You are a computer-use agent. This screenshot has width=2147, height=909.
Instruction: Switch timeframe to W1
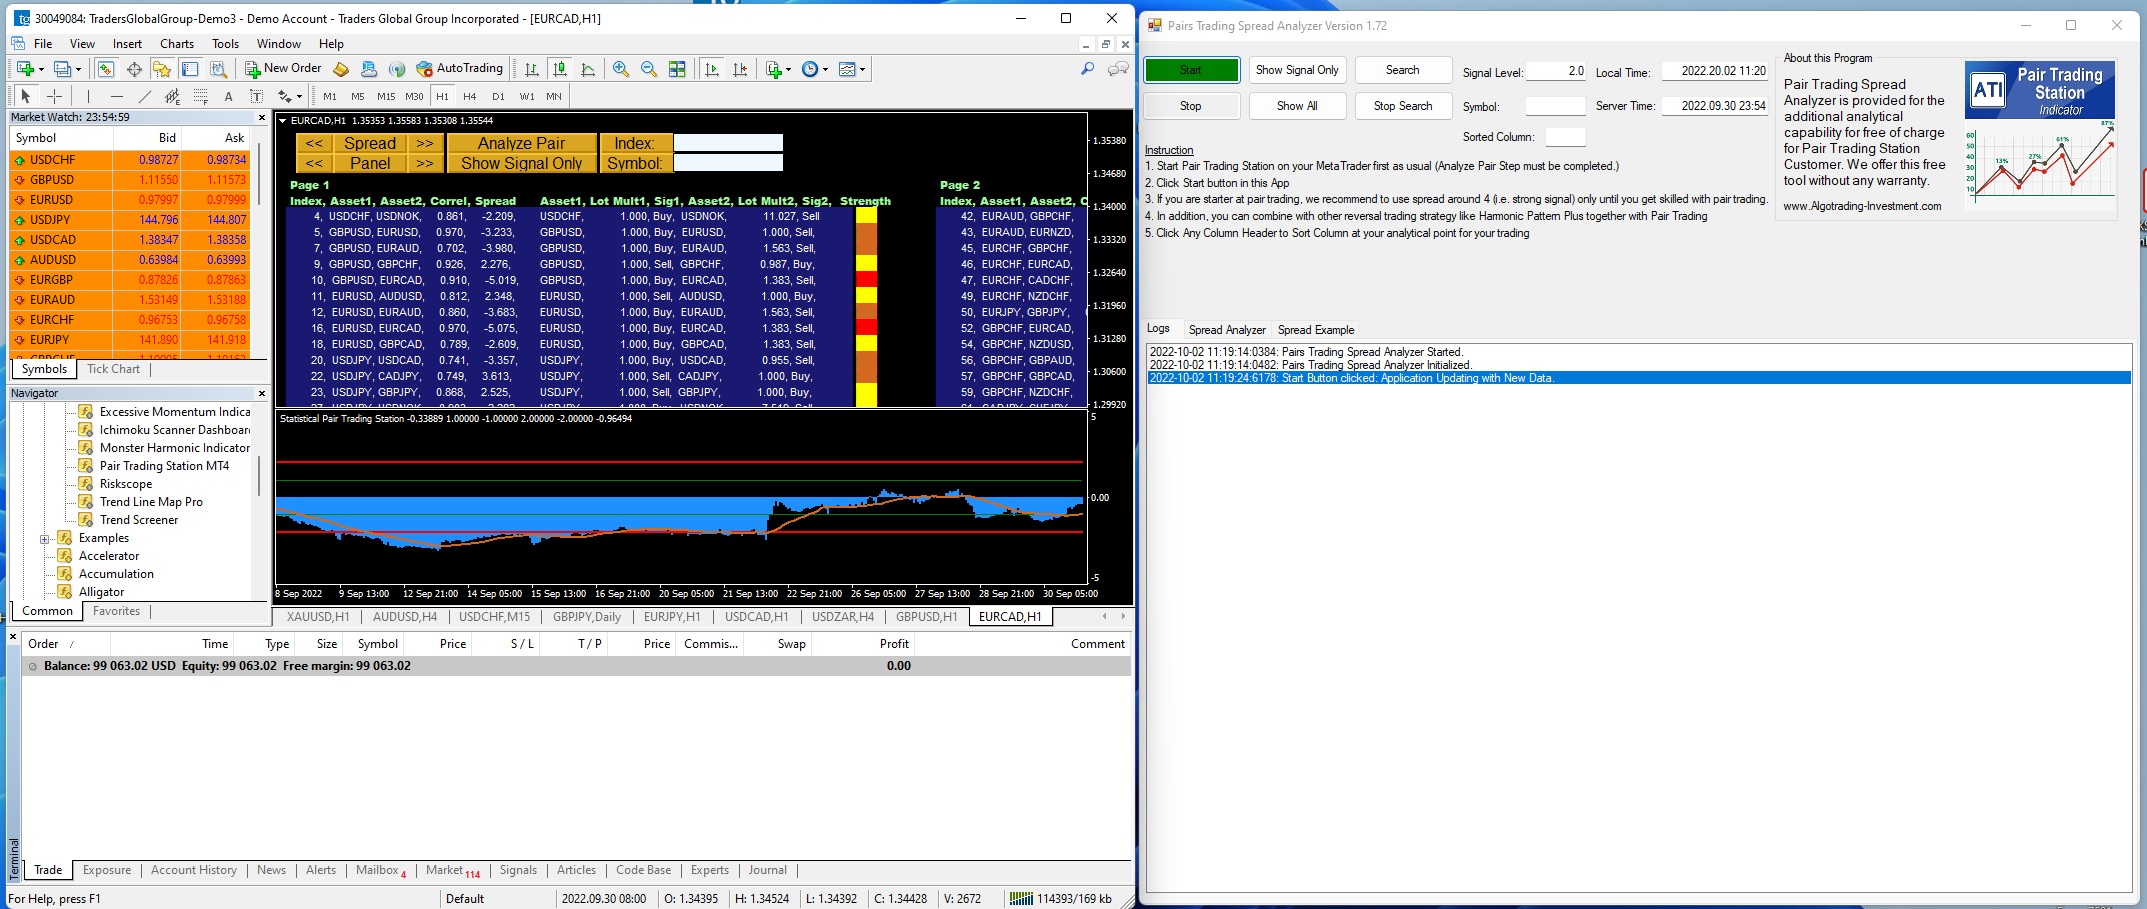click(x=527, y=96)
